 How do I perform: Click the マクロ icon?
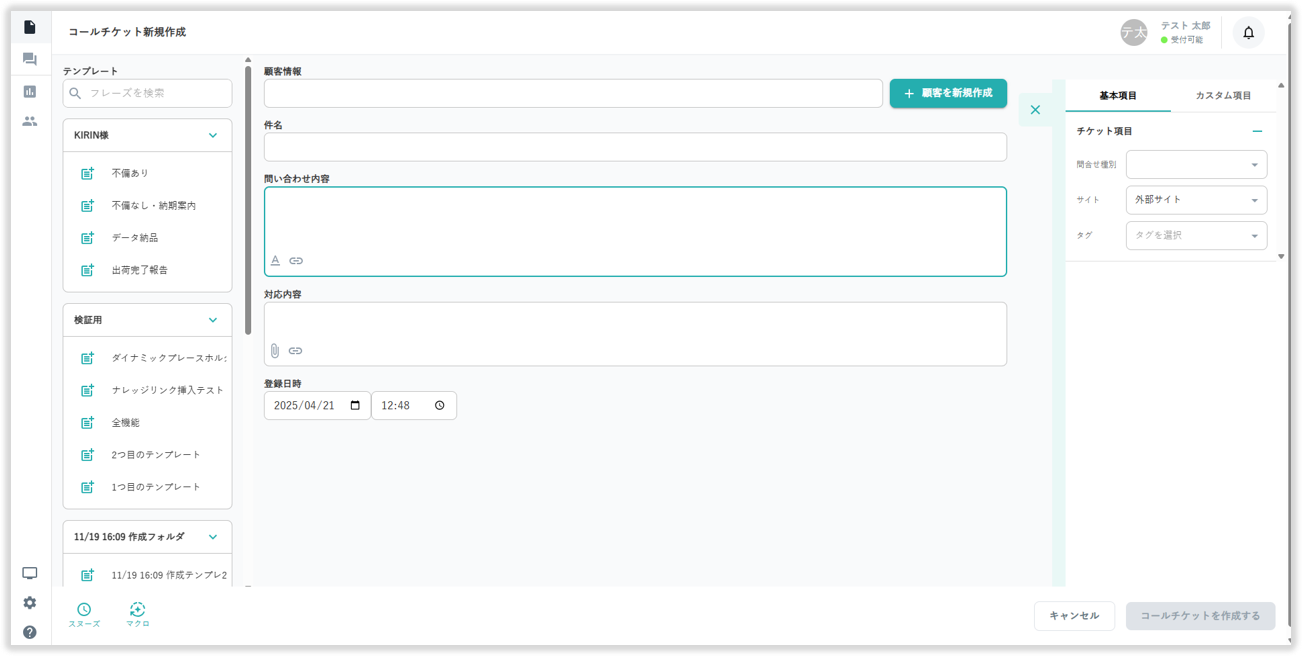[137, 610]
